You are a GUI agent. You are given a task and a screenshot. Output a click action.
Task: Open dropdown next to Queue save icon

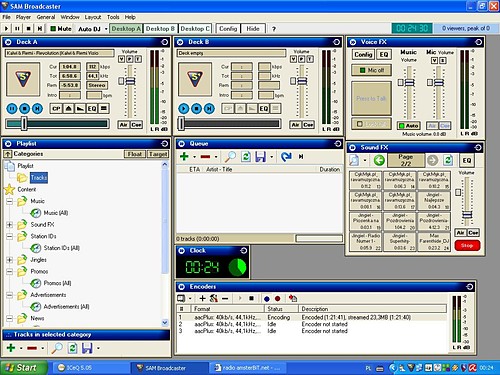[272, 157]
